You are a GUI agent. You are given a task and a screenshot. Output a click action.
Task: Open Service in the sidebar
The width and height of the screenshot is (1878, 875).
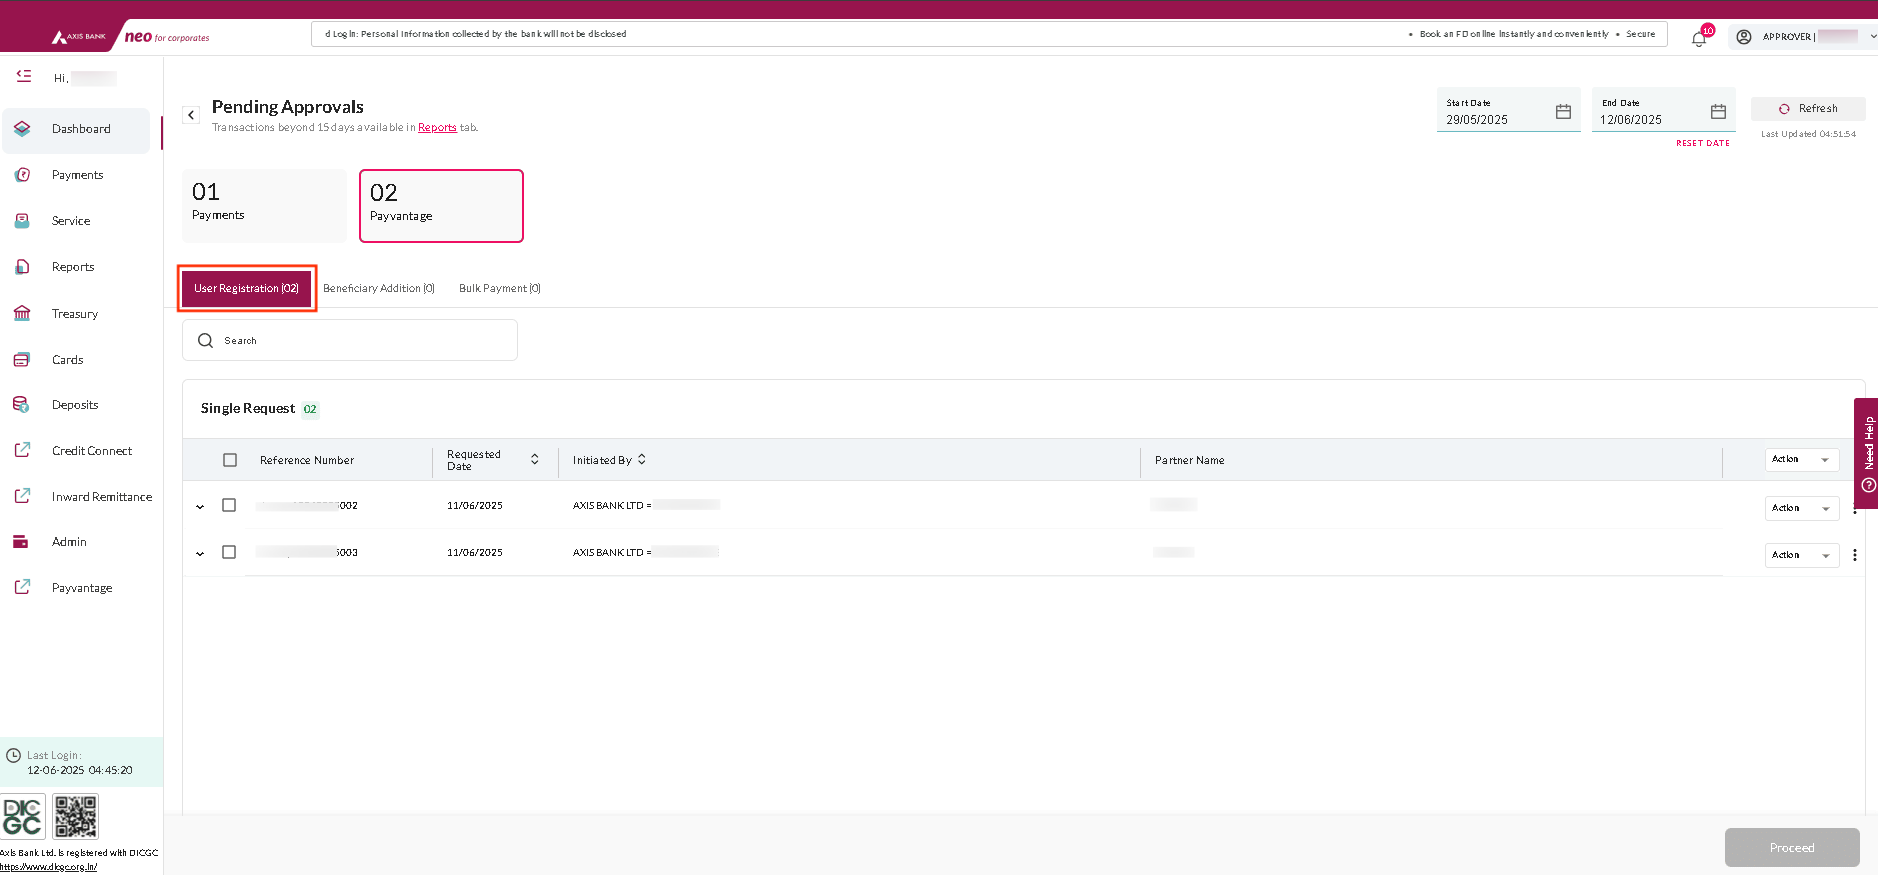[x=71, y=221]
